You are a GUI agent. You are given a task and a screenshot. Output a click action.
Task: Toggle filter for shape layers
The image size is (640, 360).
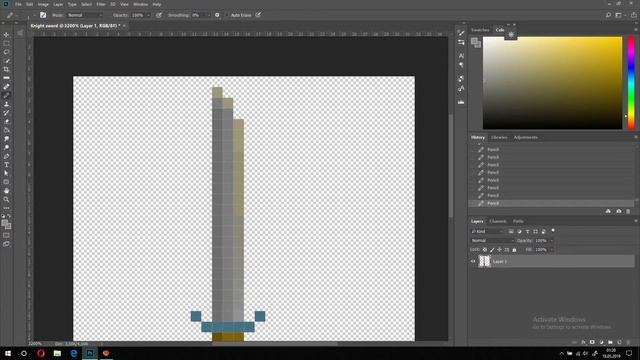[536, 231]
